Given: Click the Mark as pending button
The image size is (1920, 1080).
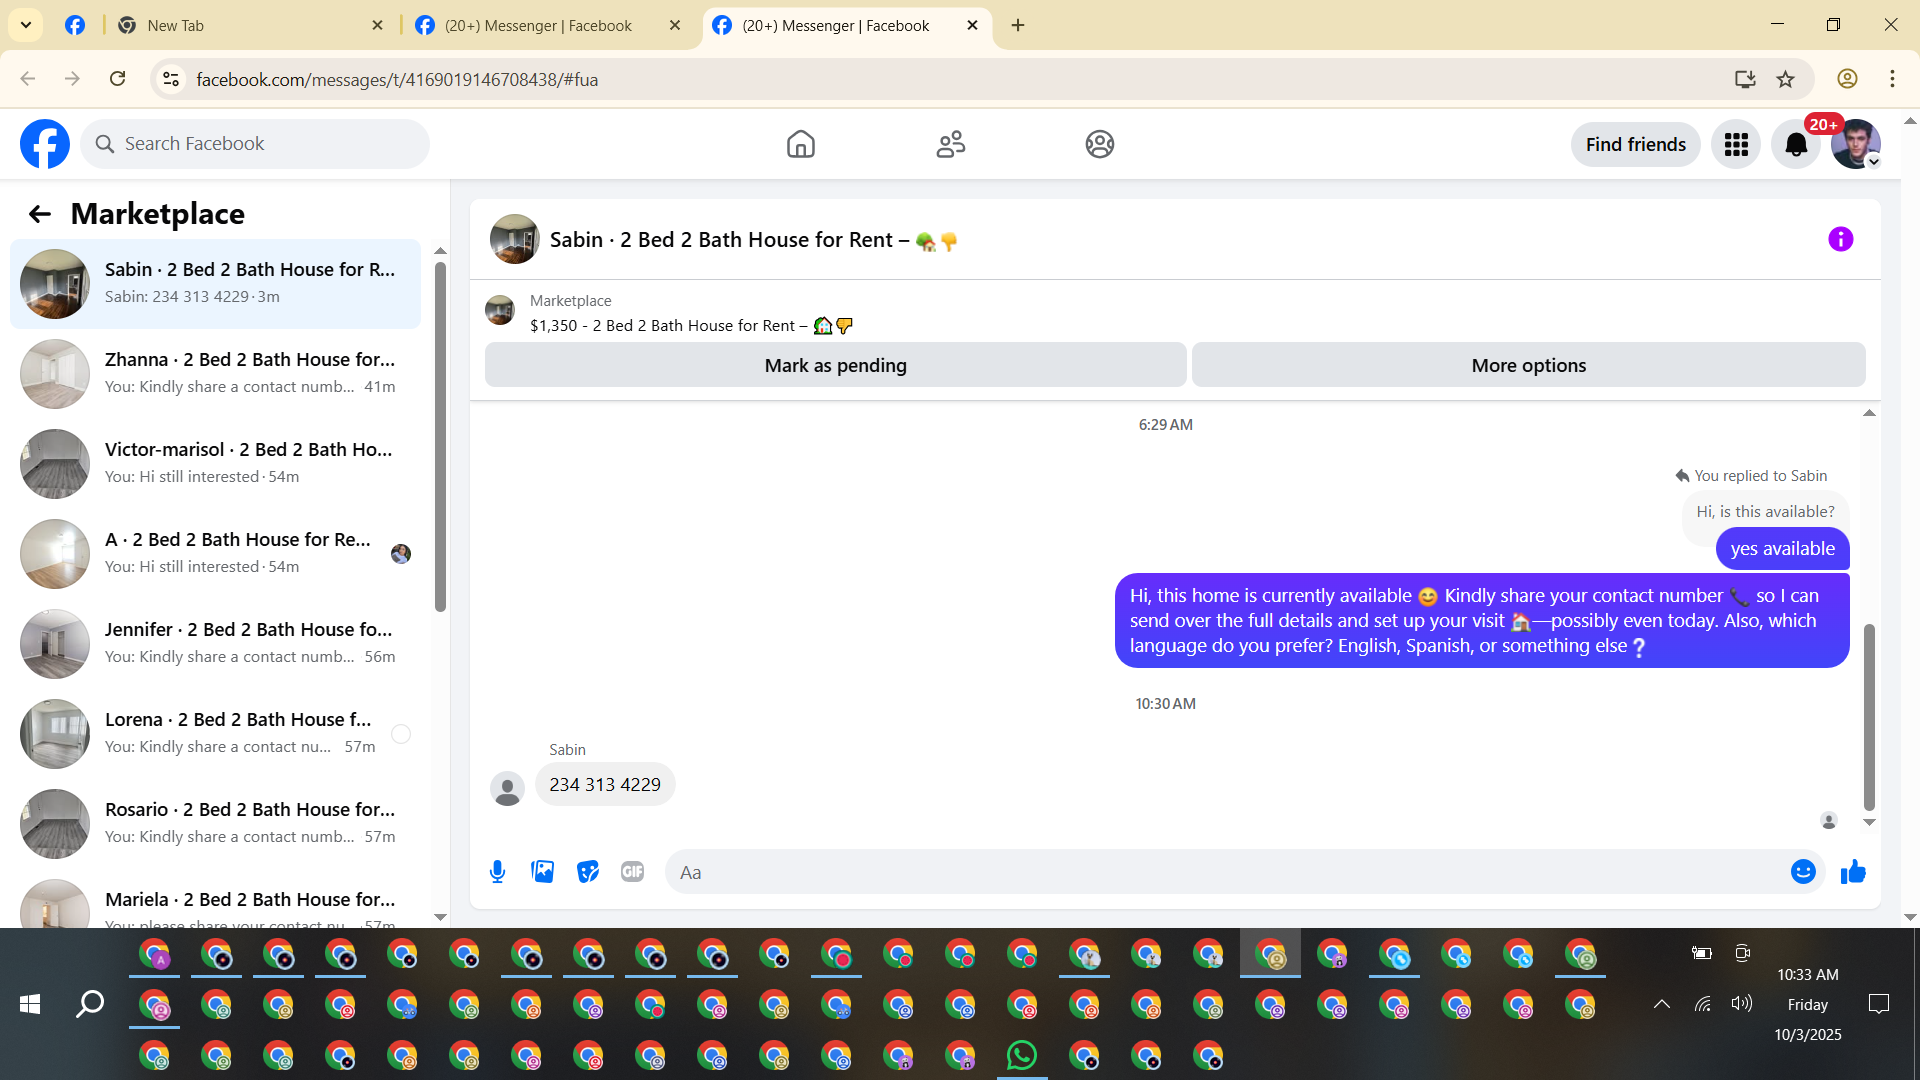Looking at the screenshot, I should coord(836,365).
